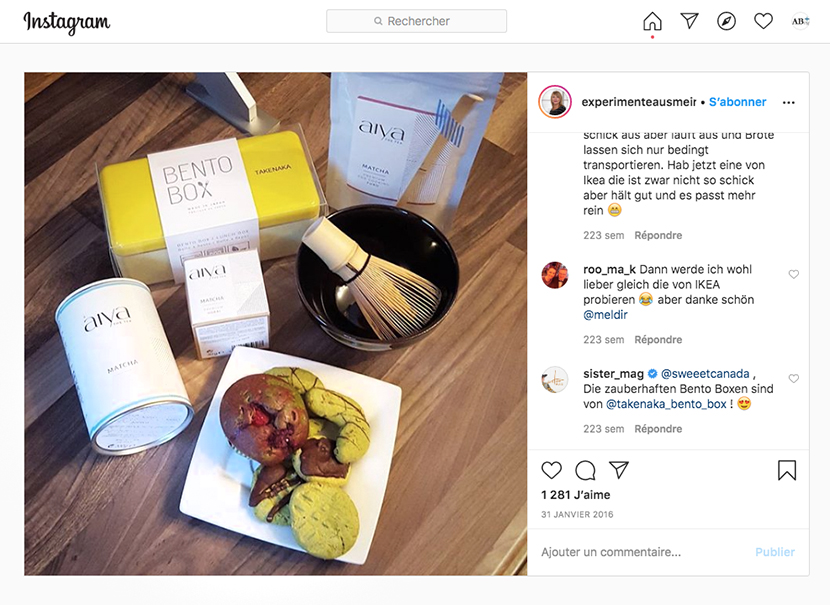Image resolution: width=830 pixels, height=605 pixels.
Task: Save post using the bookmark icon
Action: click(x=787, y=470)
